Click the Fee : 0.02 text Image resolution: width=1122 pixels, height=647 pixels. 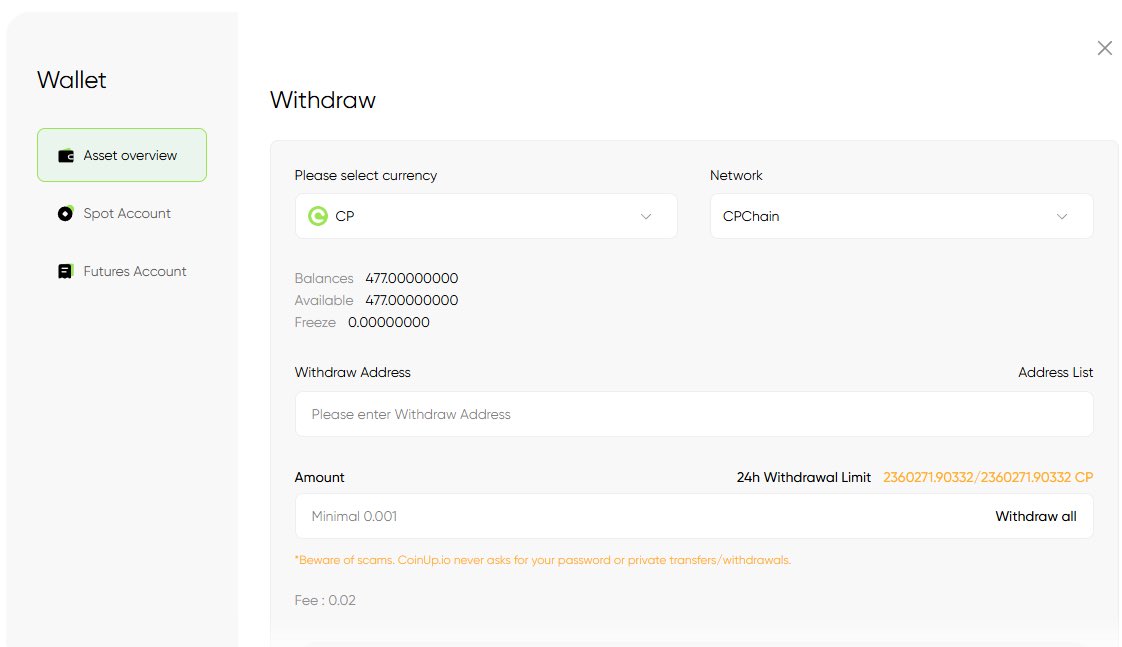coord(325,600)
